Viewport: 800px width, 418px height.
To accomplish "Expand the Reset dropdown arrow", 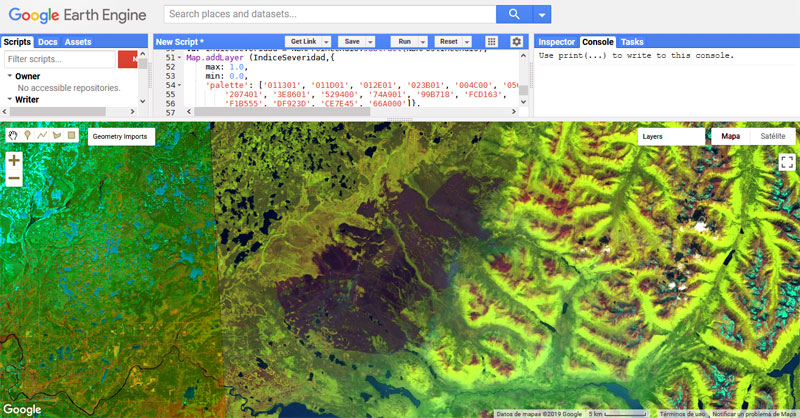I will pyautogui.click(x=467, y=42).
